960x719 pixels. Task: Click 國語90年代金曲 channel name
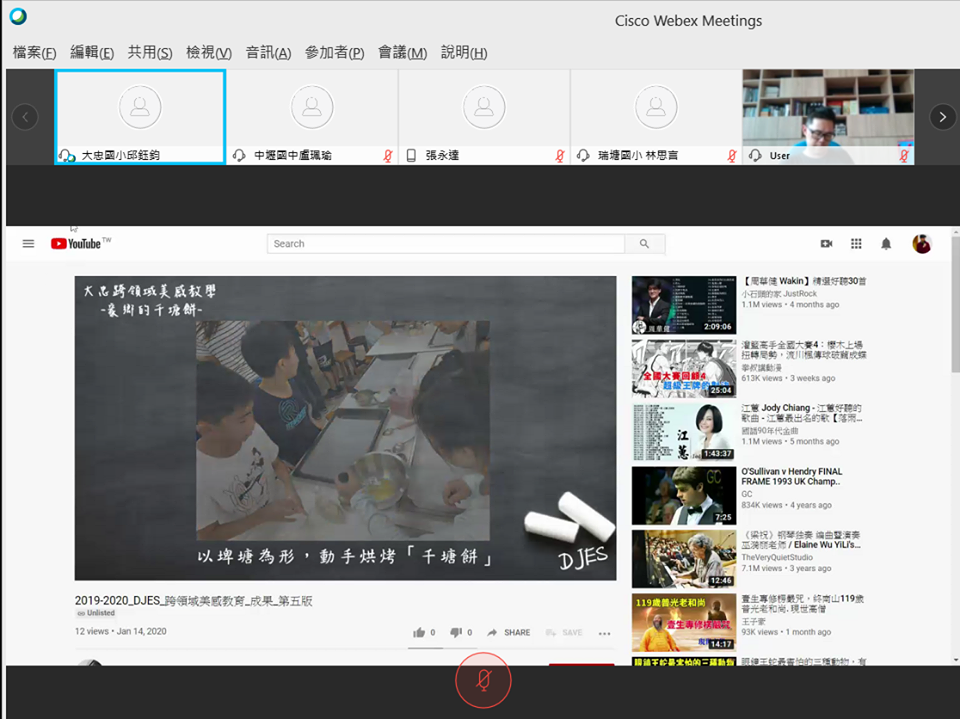tap(770, 431)
